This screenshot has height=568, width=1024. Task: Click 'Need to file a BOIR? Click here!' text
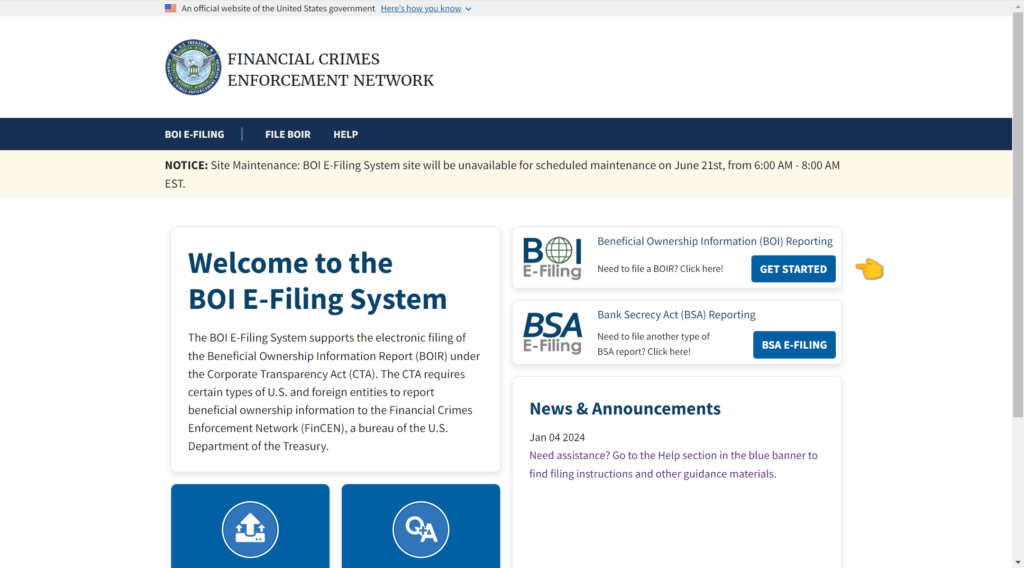coord(660,268)
